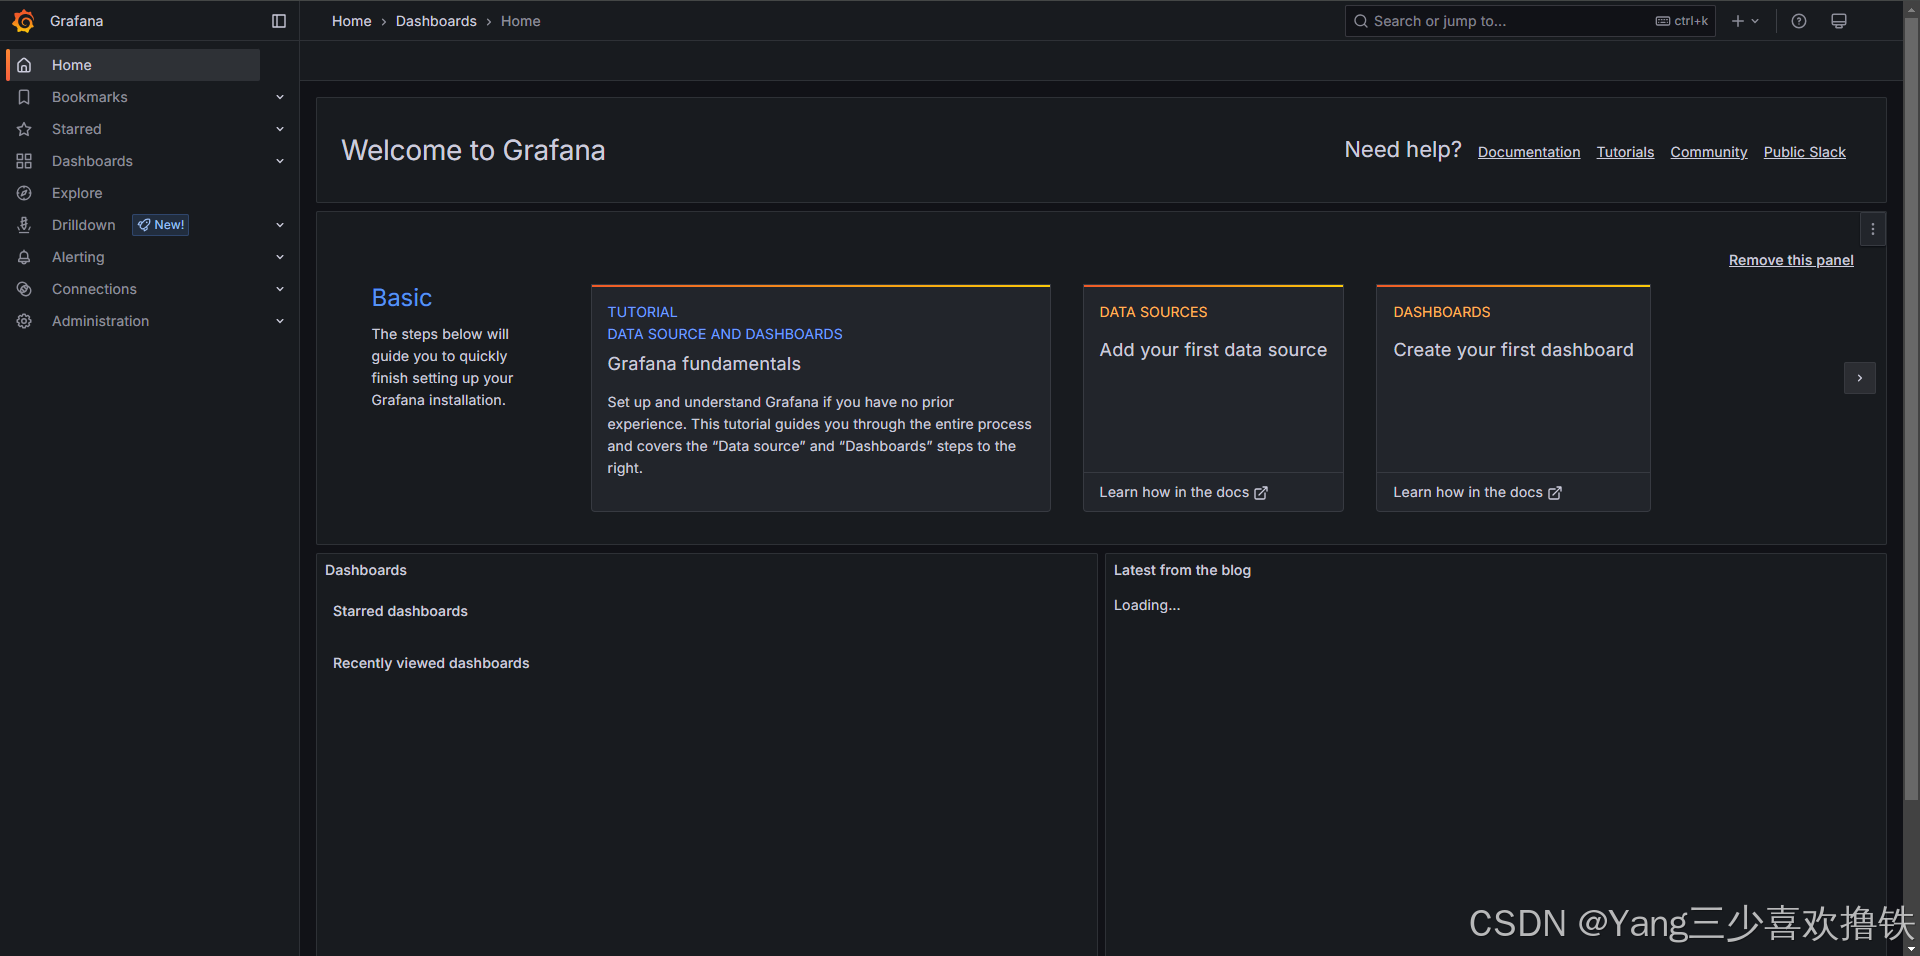
Task: Open the panel three-dot menu
Action: [1873, 229]
